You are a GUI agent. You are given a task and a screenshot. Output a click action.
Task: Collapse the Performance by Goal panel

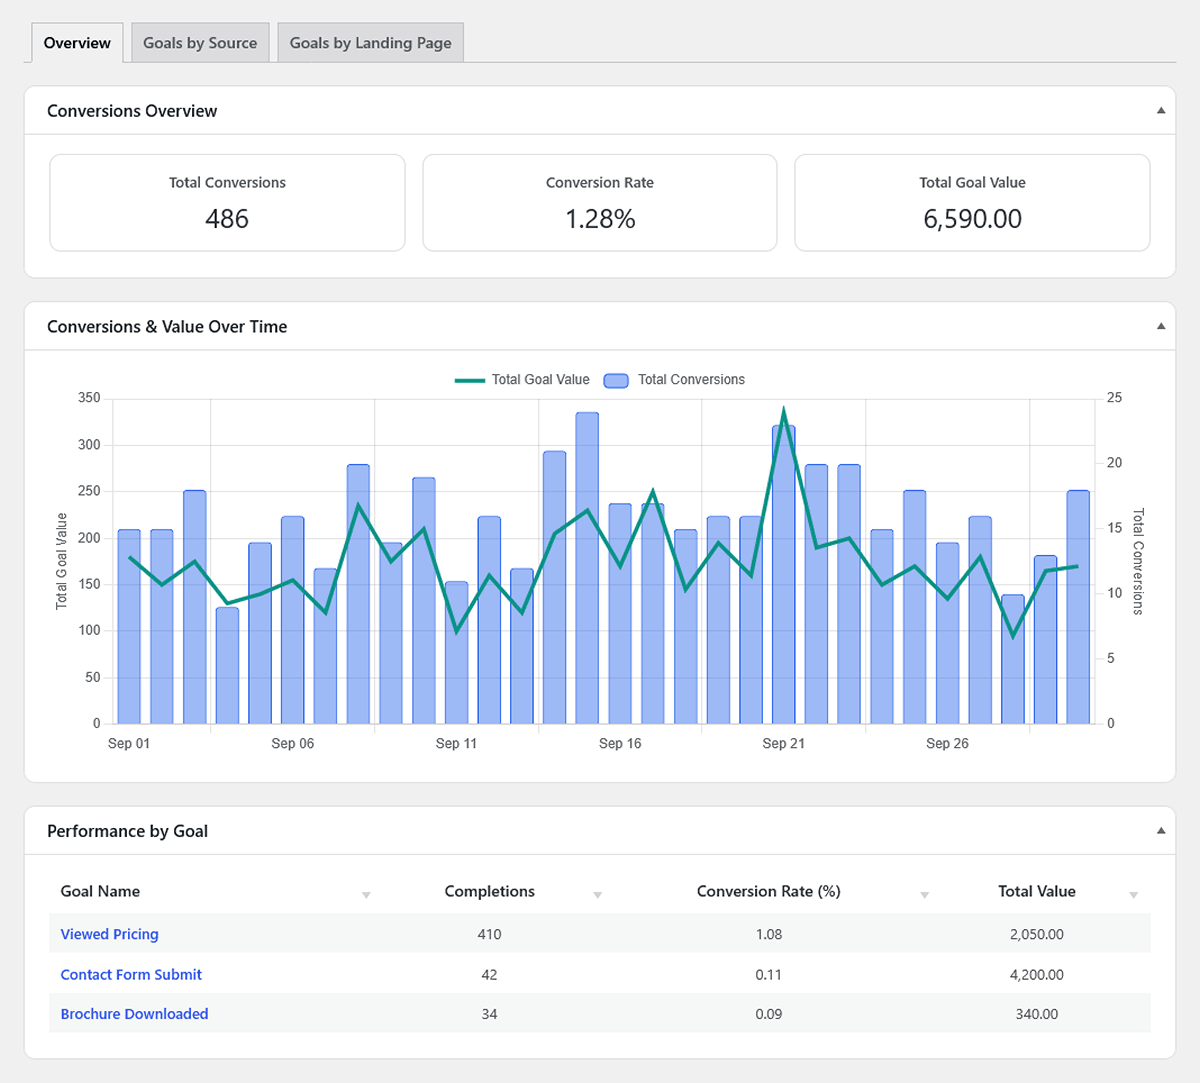pyautogui.click(x=1161, y=831)
